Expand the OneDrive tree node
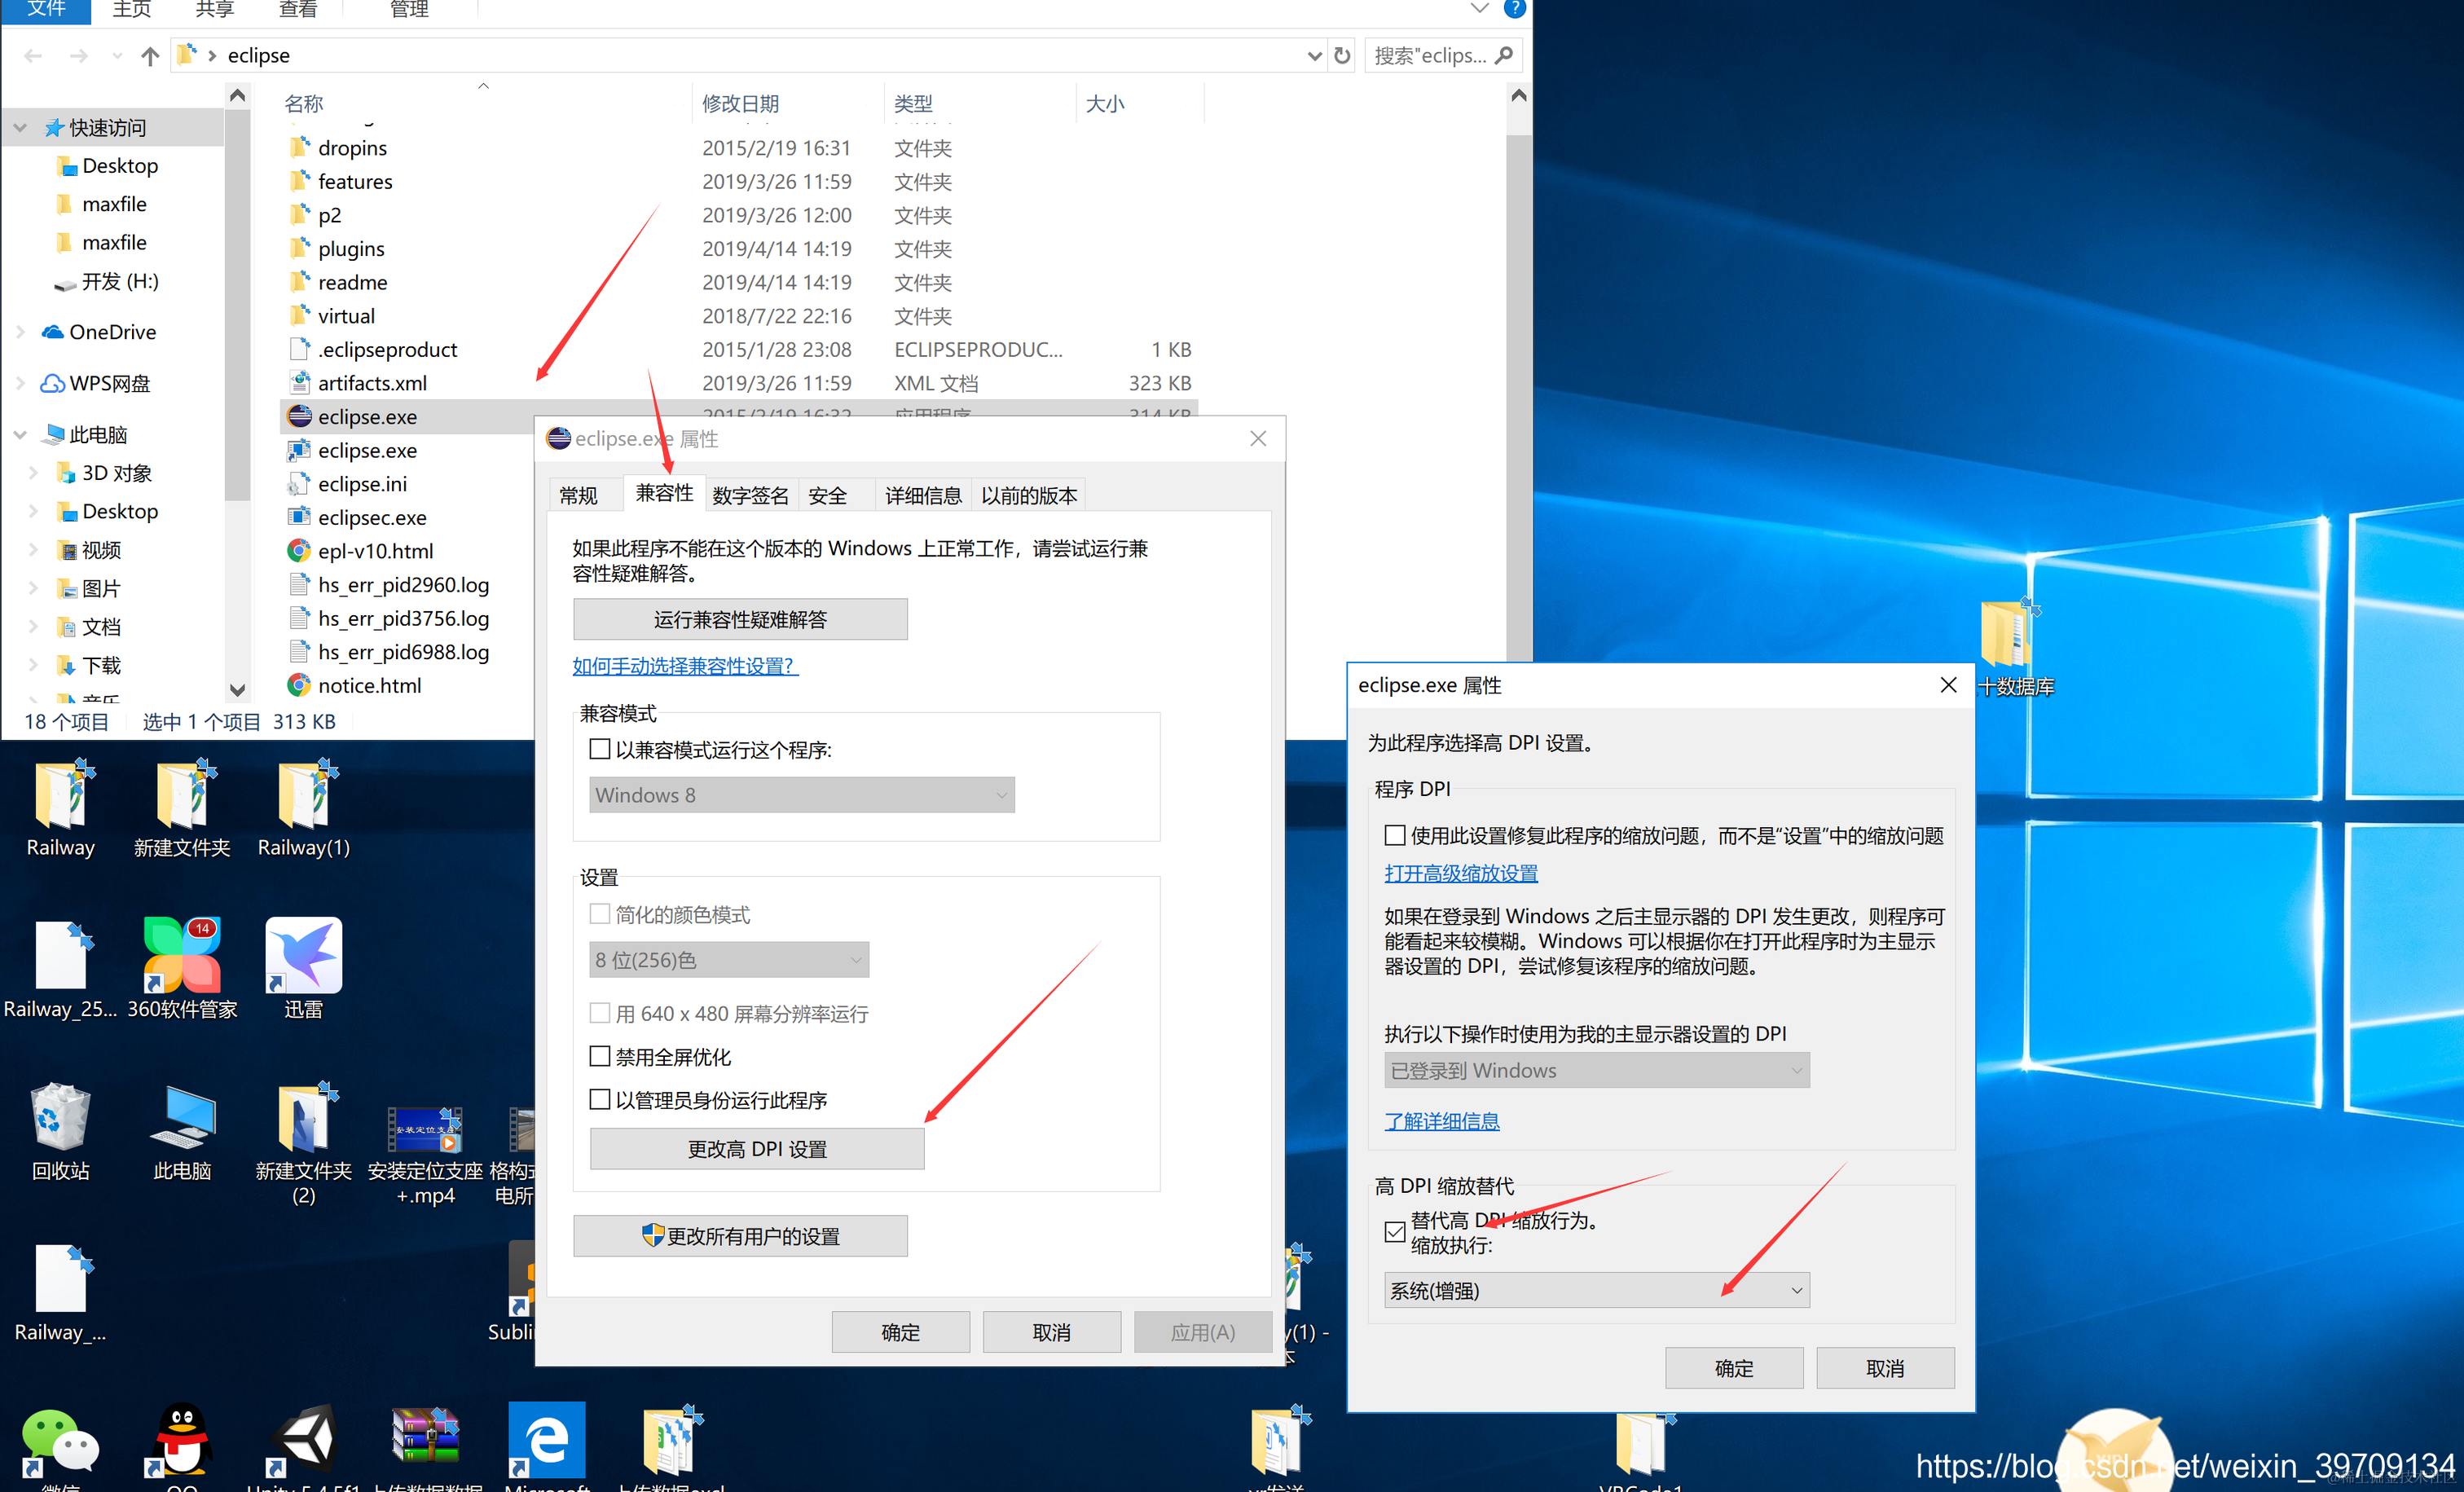 [x=21, y=332]
